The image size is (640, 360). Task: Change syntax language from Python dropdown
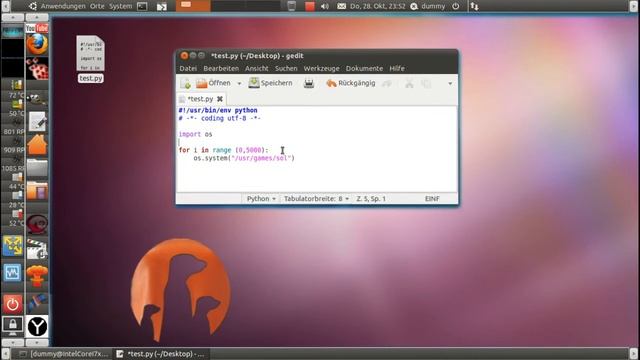[x=261, y=199]
